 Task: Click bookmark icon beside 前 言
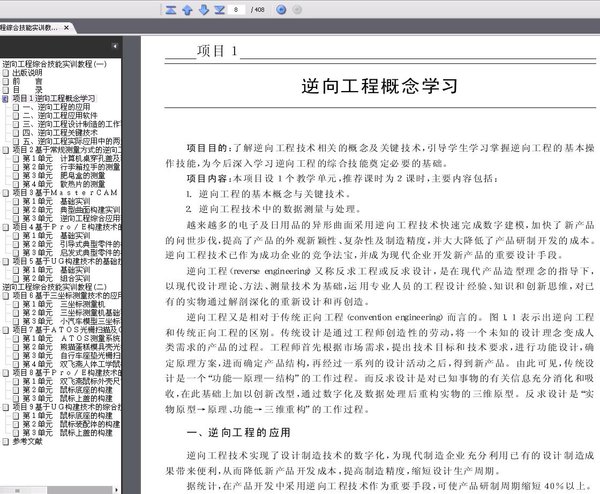[x=5, y=81]
